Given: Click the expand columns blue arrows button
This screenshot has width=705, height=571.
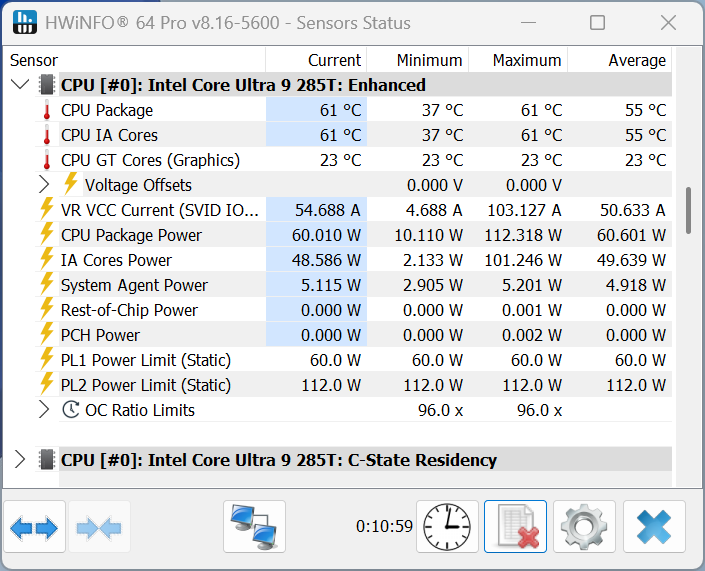Looking at the screenshot, I should tap(34, 526).
